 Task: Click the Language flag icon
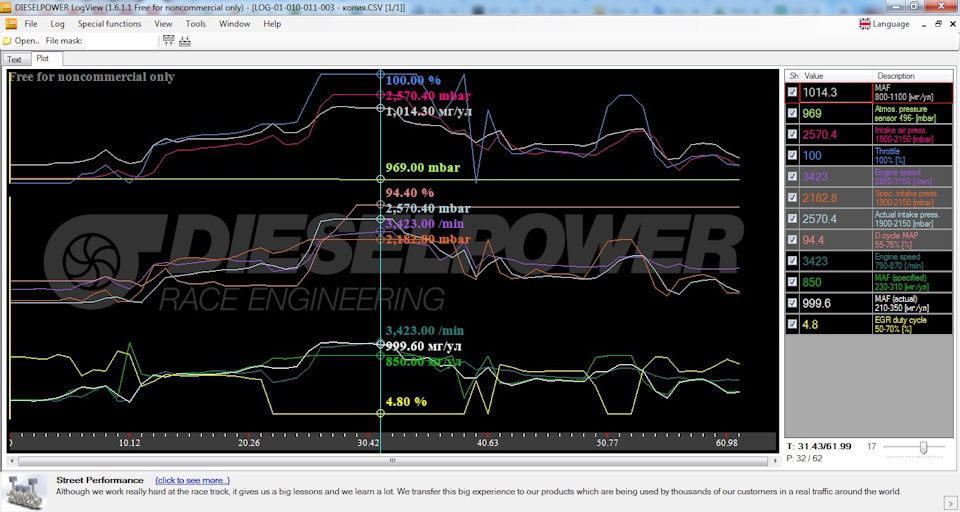[x=864, y=24]
